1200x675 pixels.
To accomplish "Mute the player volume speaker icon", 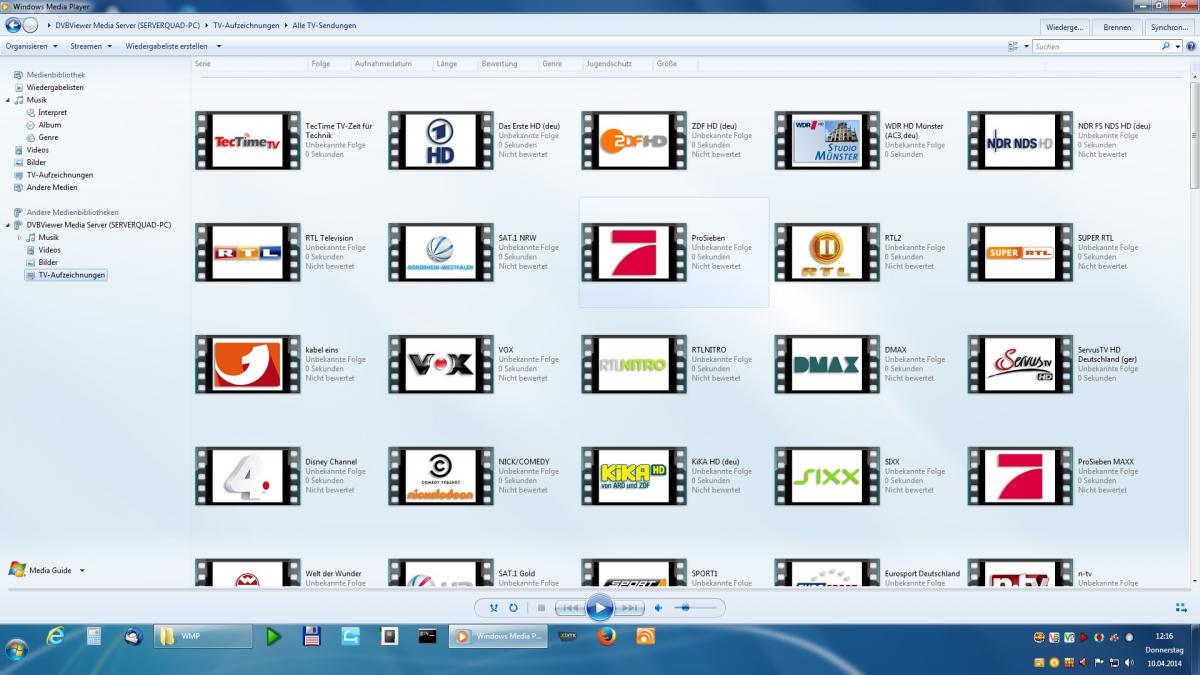I will [659, 607].
